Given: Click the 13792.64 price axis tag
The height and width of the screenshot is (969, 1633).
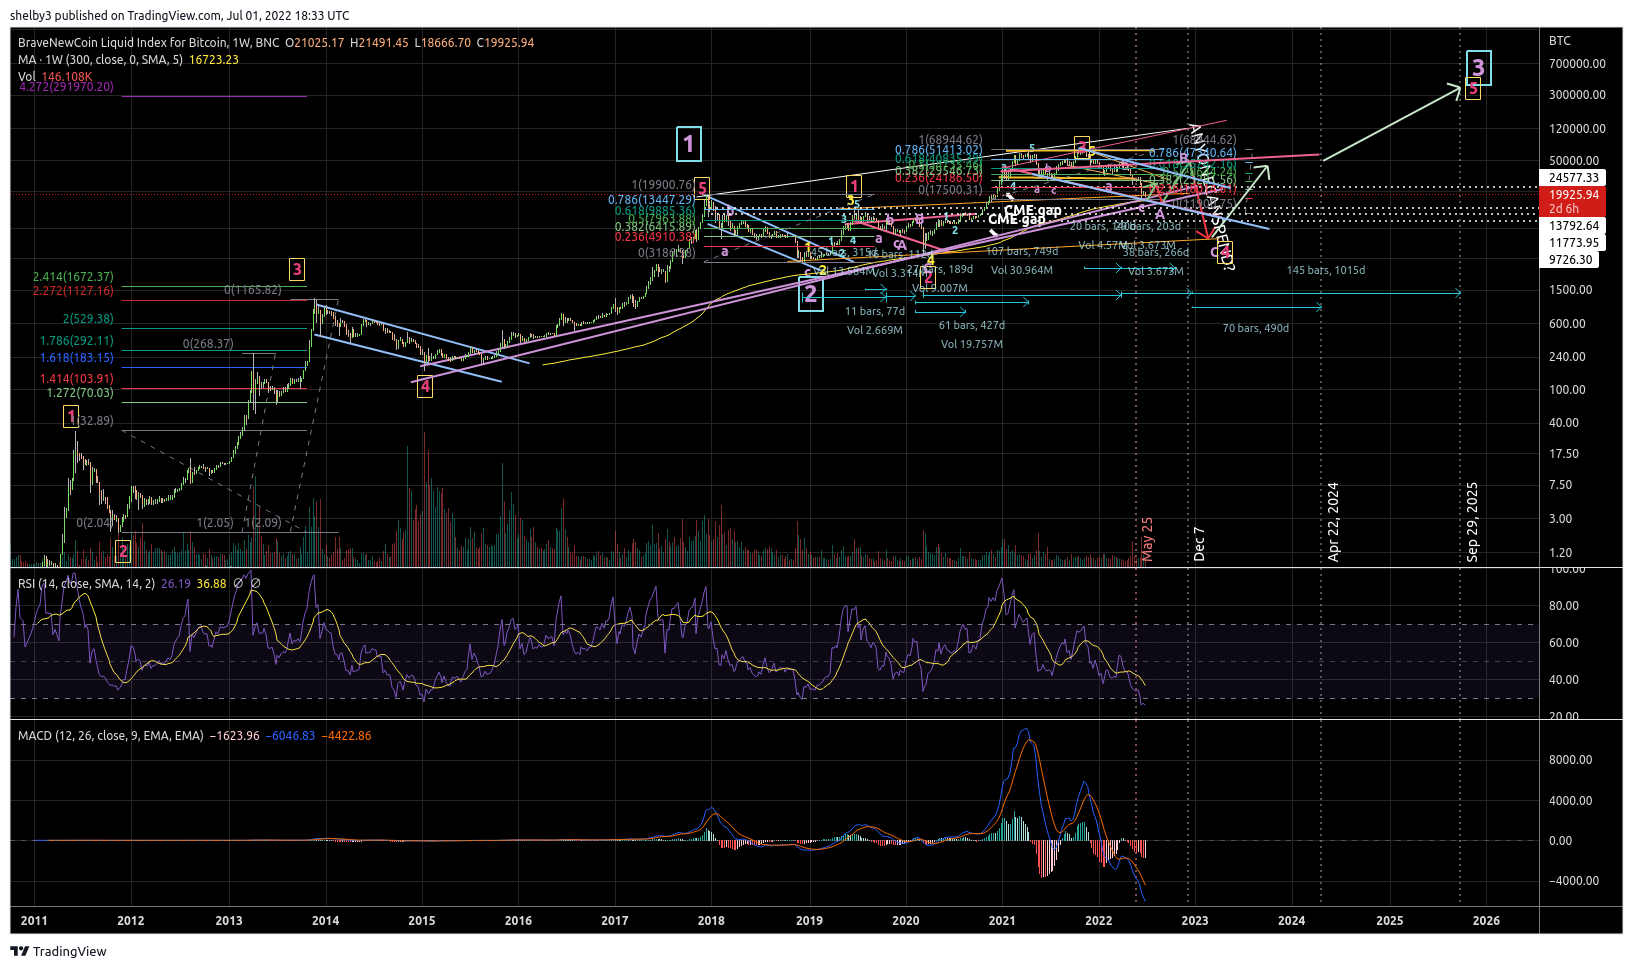Looking at the screenshot, I should click(1573, 226).
